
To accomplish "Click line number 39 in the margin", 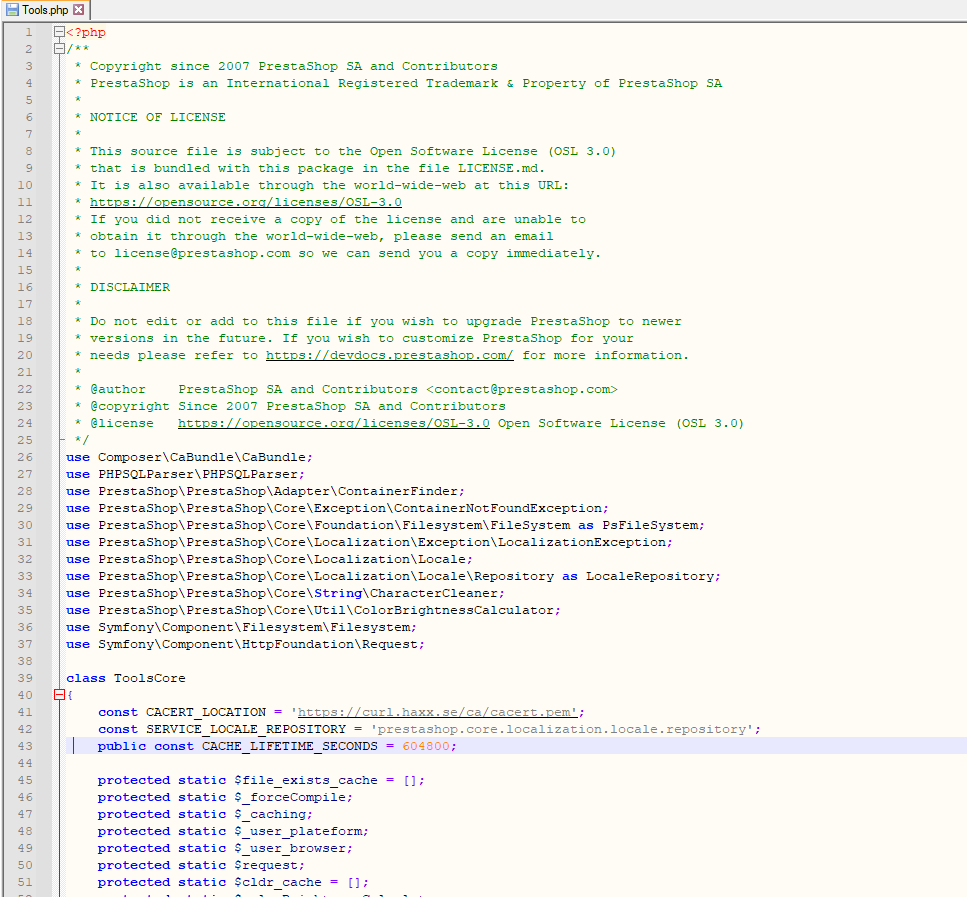I will [25, 677].
